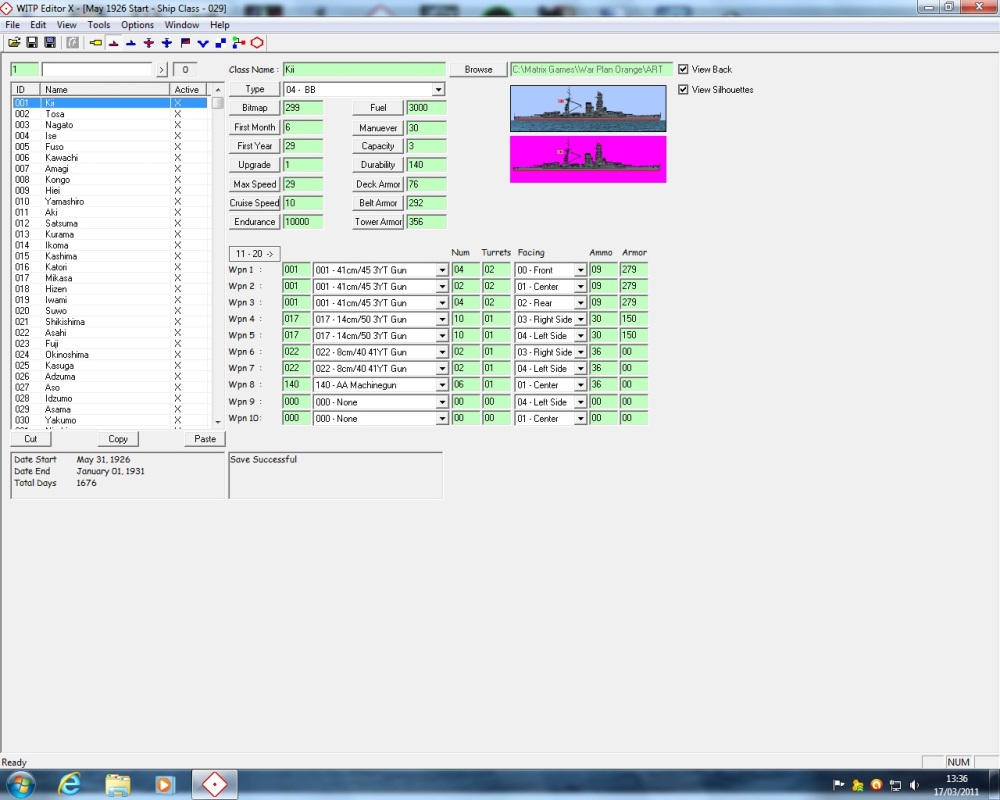Click the magenta-background ship silhouette image

[x=588, y=159]
